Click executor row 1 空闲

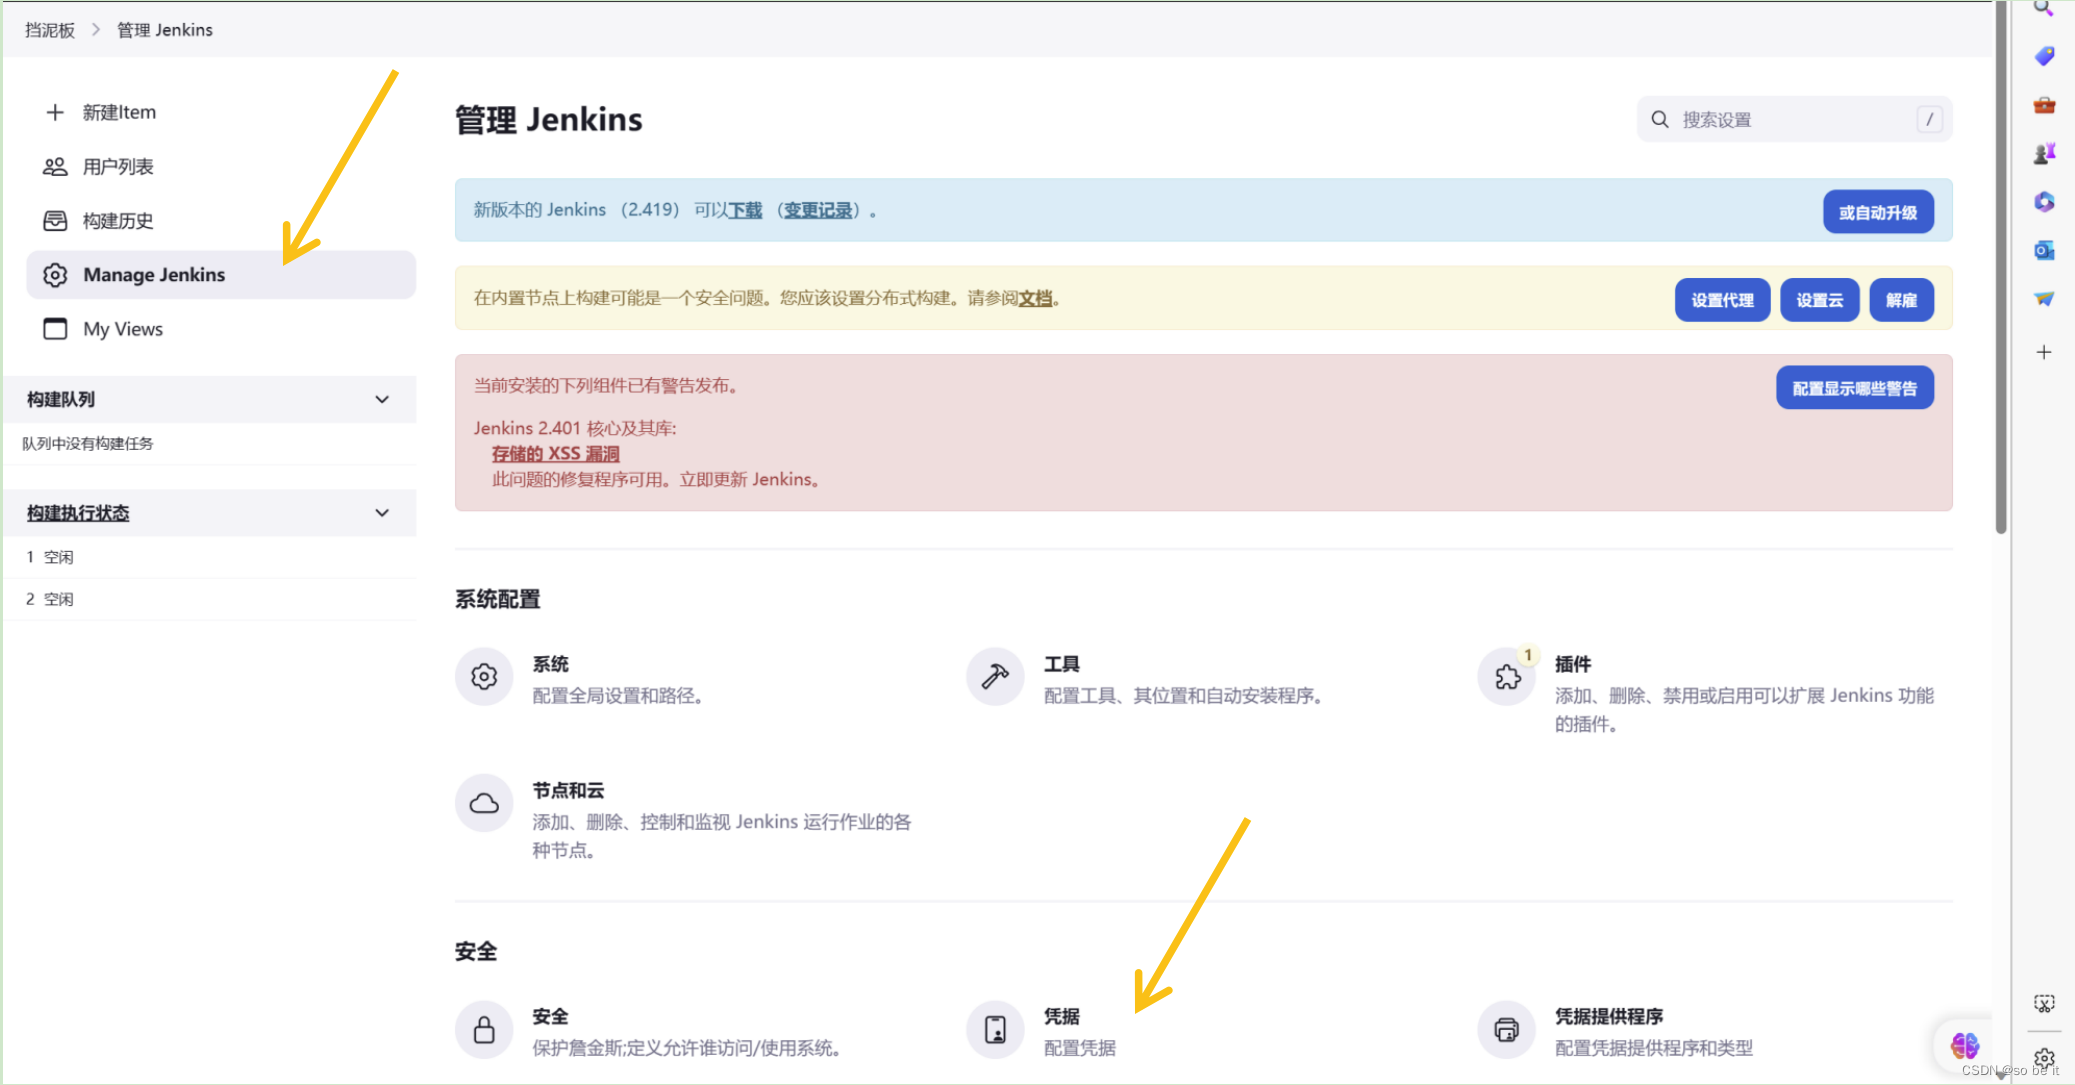pyautogui.click(x=210, y=557)
